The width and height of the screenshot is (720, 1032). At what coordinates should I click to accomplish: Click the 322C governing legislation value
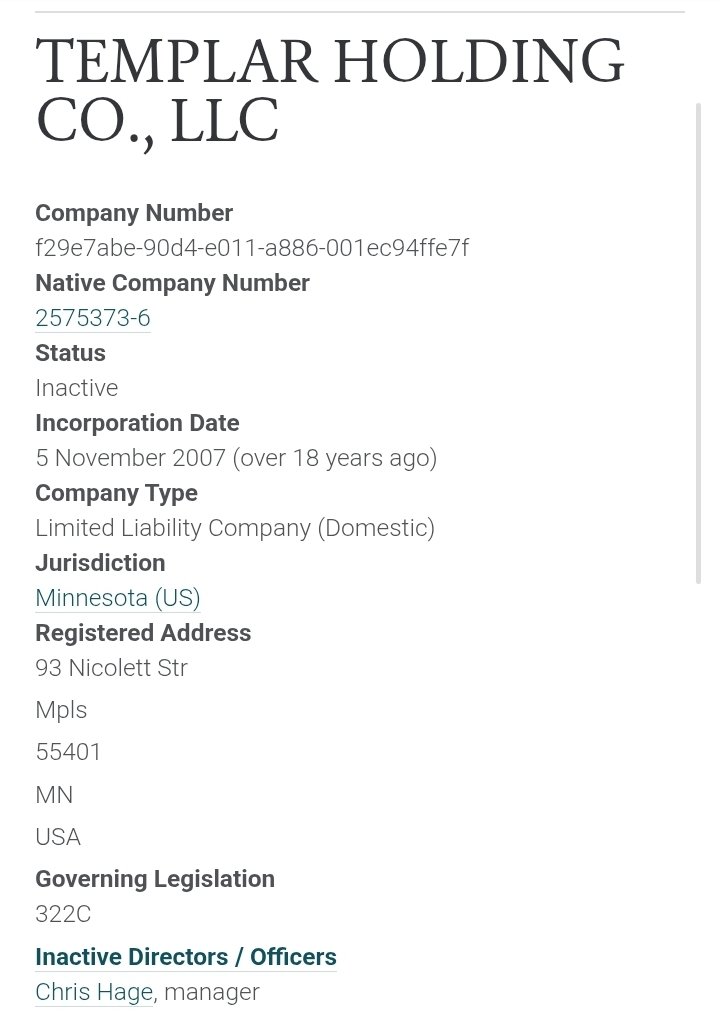click(63, 914)
